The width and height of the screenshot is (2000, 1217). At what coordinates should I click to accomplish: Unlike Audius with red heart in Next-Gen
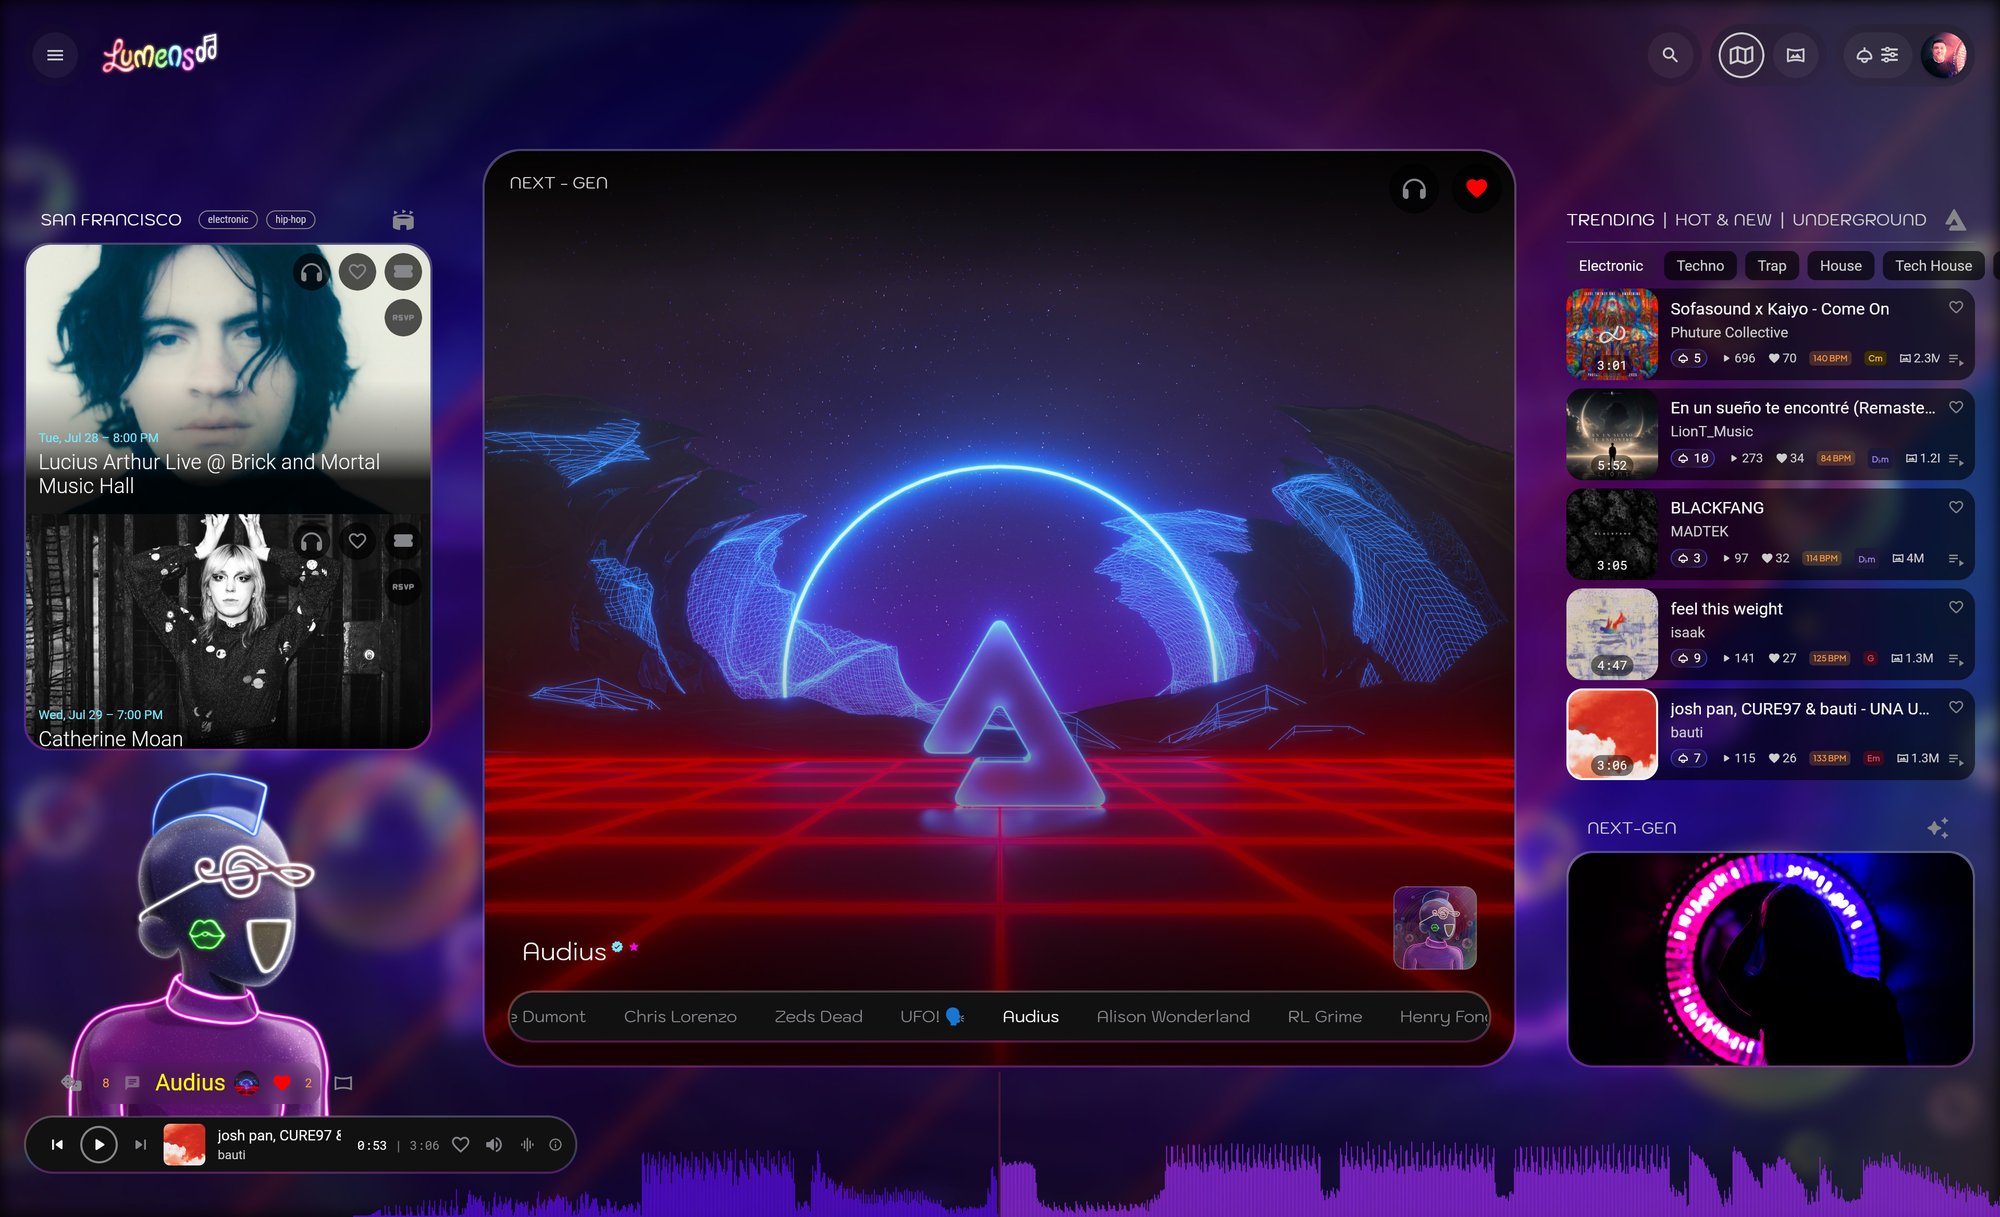tap(1476, 189)
